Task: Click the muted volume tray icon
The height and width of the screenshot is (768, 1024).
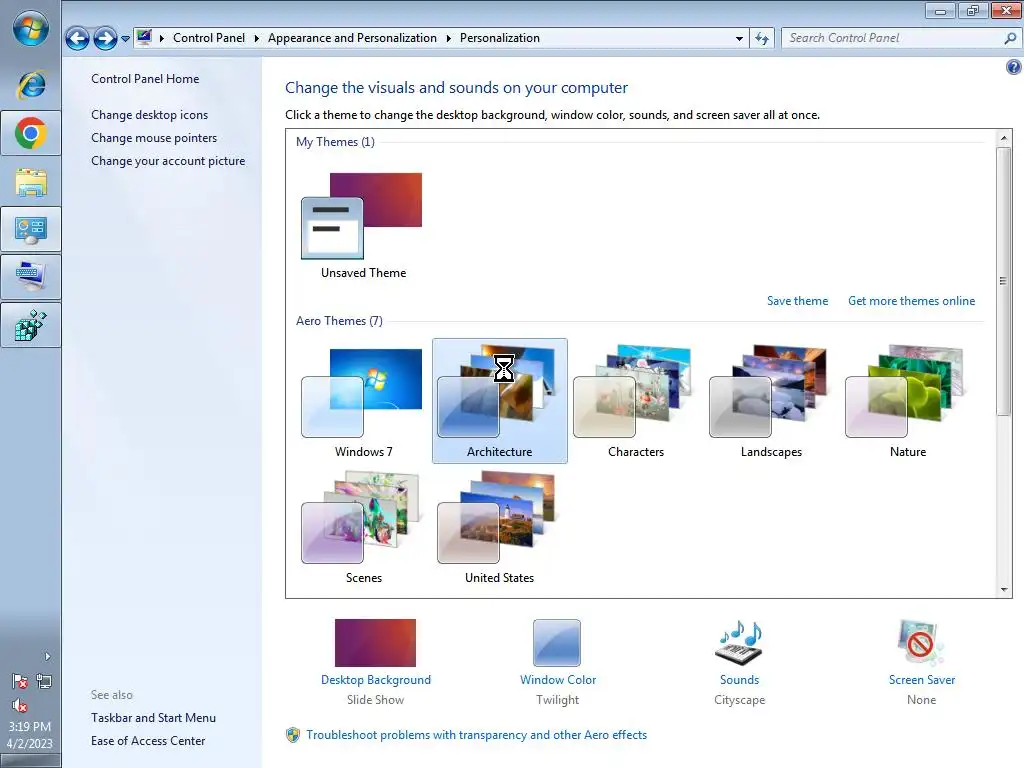Action: coord(20,705)
